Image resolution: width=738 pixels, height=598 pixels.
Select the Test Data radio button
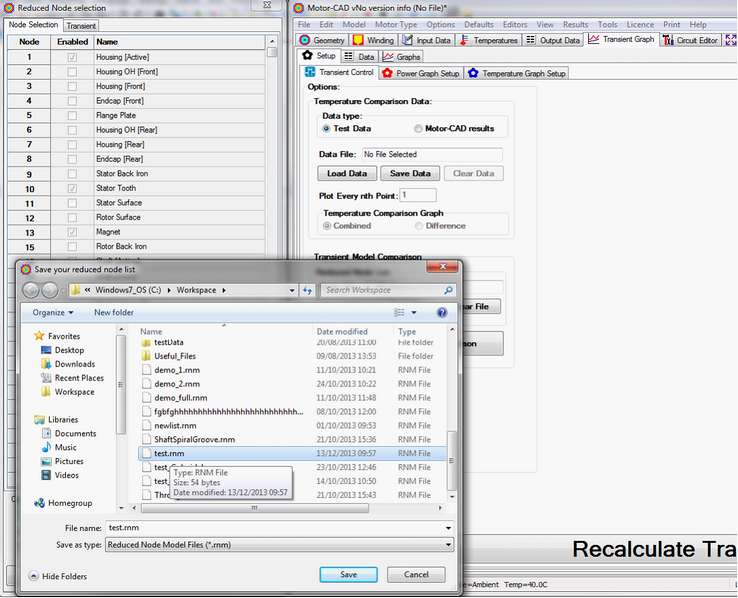pyautogui.click(x=326, y=128)
